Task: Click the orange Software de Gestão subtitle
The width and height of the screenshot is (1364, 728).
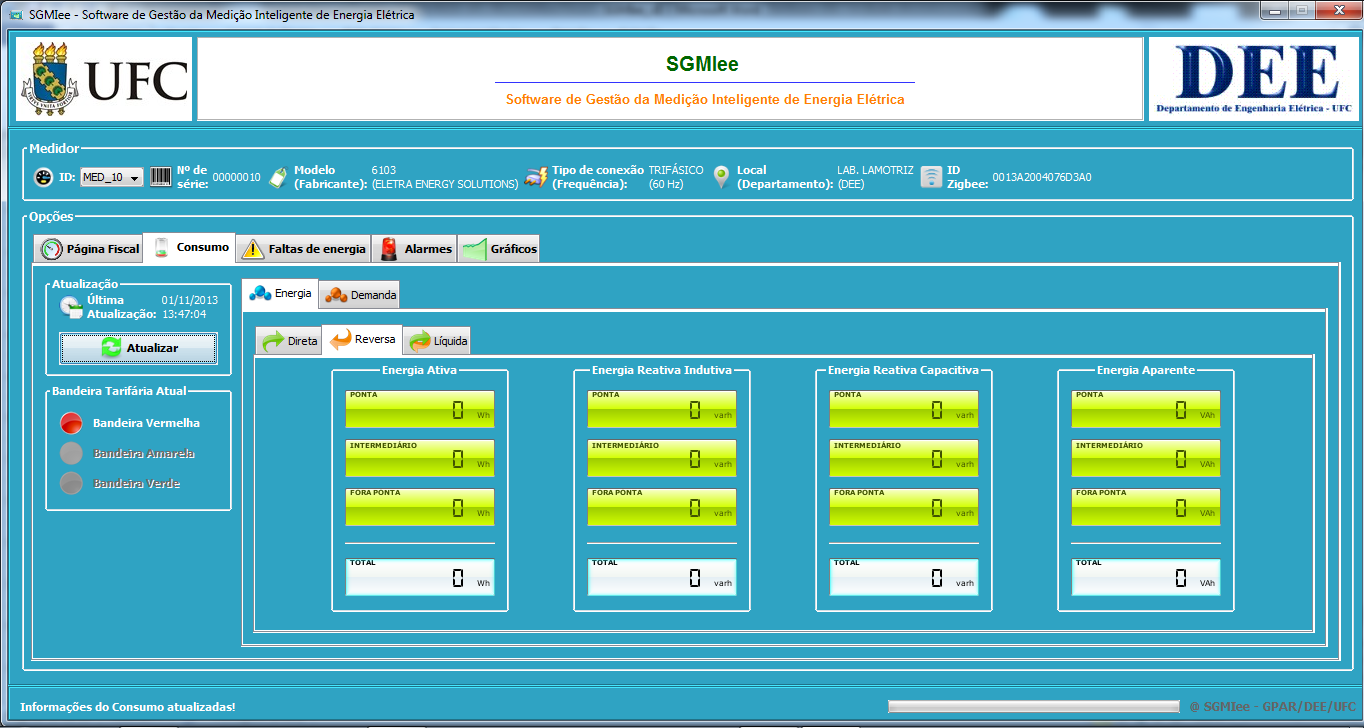Action: tap(705, 99)
